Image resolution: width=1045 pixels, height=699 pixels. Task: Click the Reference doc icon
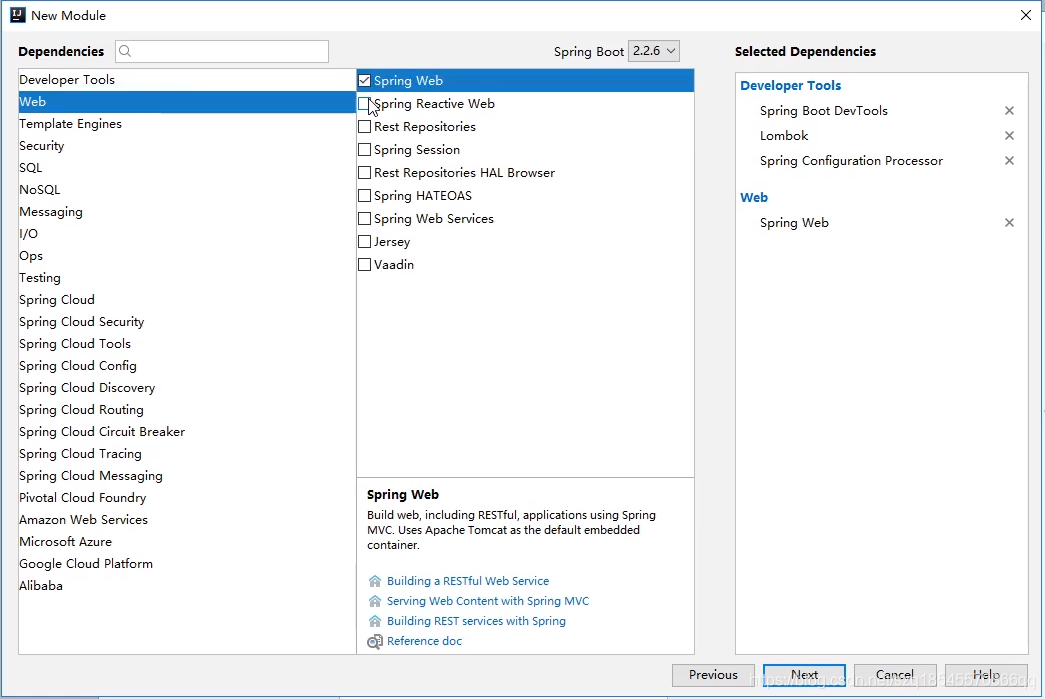[375, 642]
